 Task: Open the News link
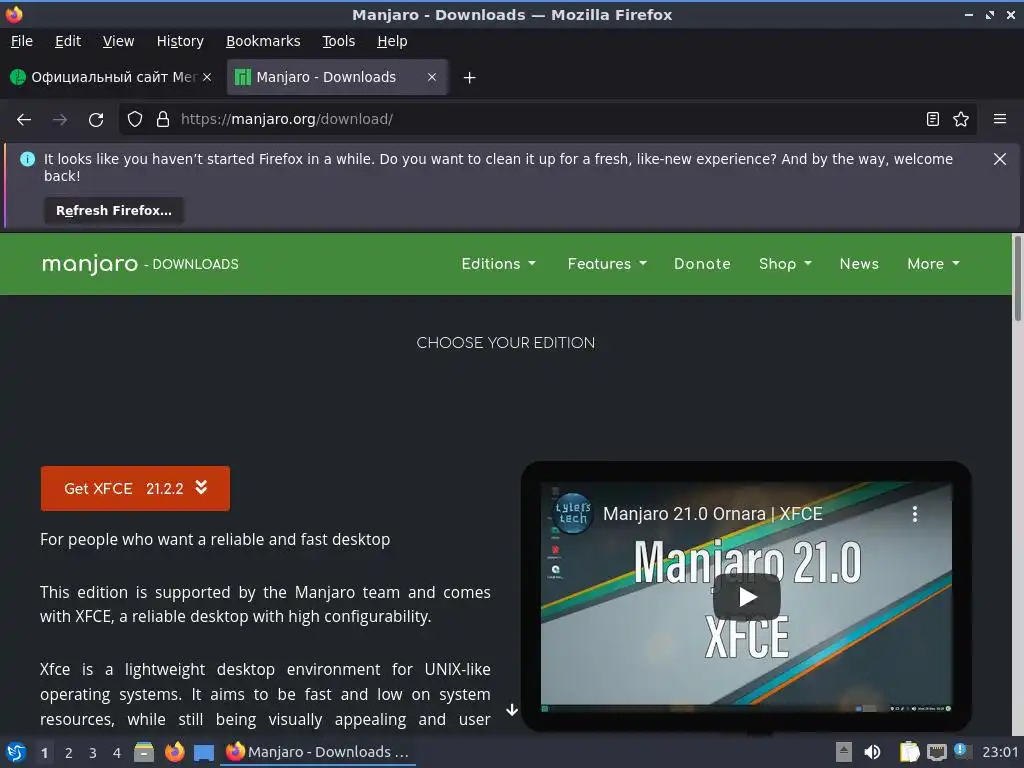tap(859, 264)
